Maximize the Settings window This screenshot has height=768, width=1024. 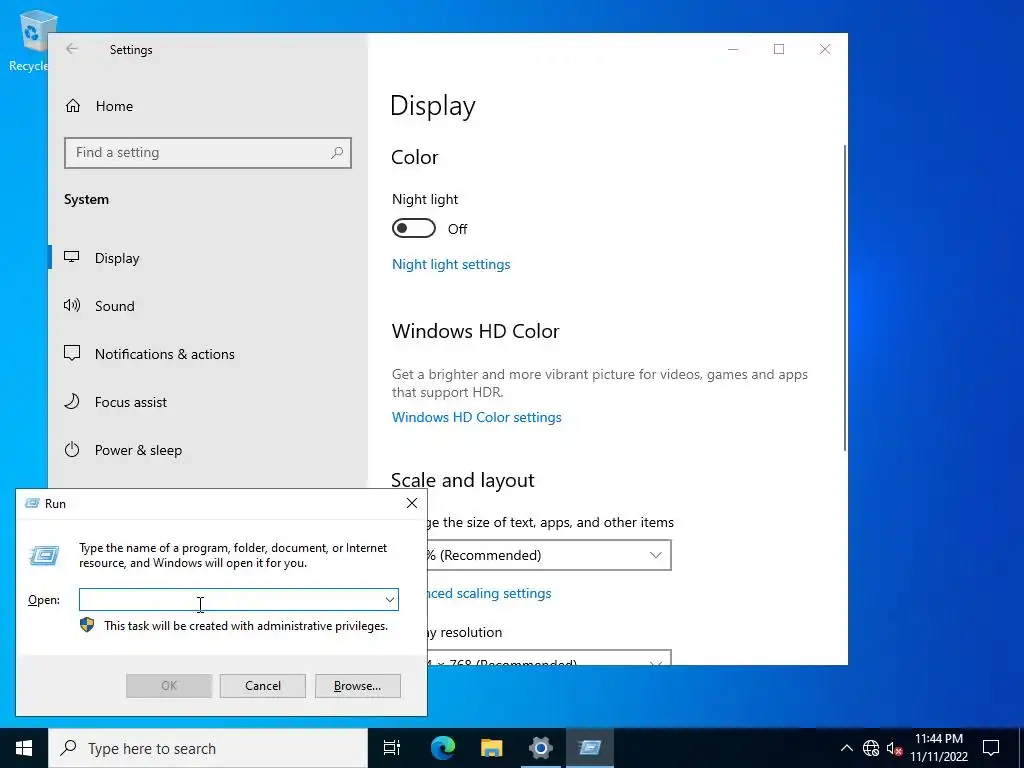[x=778, y=49]
